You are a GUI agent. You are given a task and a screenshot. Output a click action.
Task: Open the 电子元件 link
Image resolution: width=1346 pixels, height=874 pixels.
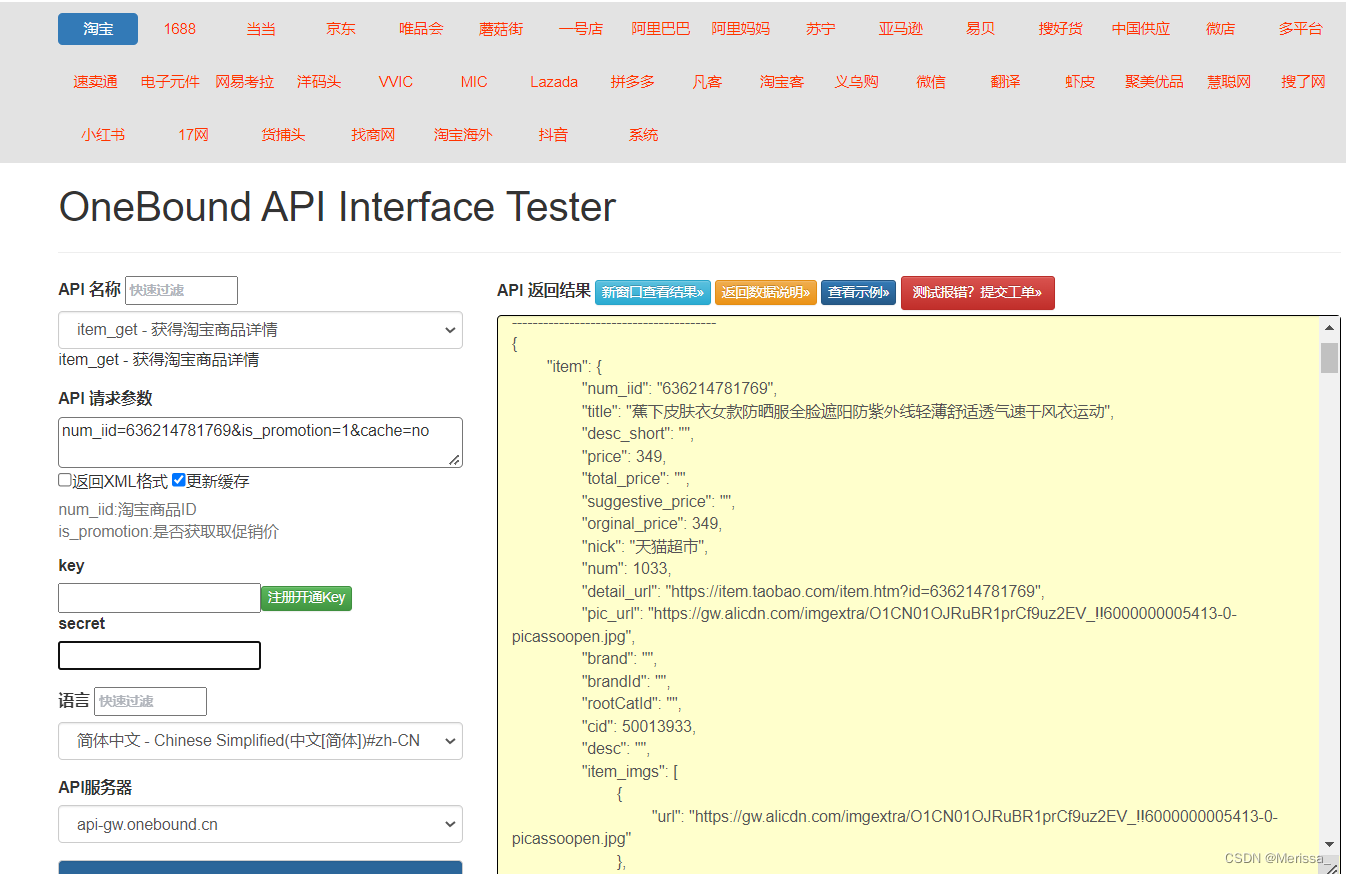170,82
